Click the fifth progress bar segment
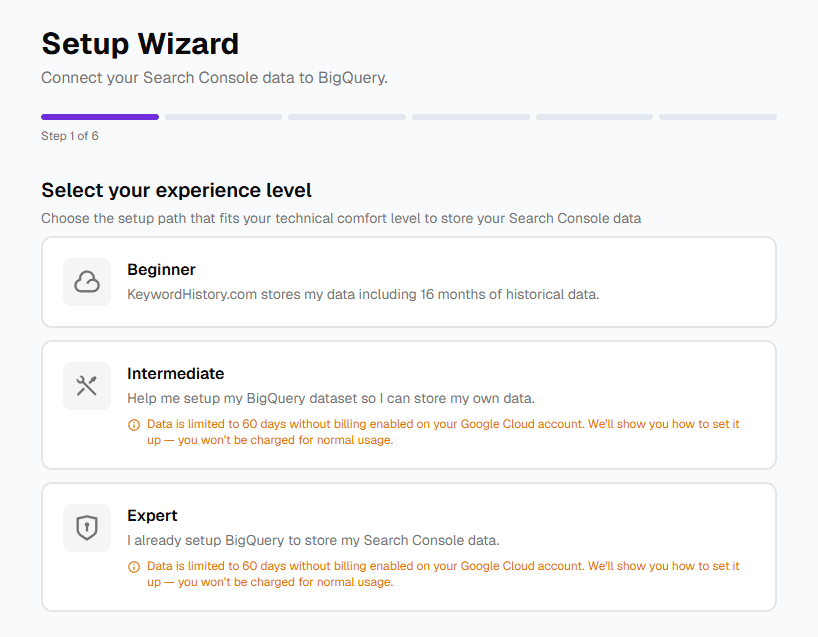Image resolution: width=818 pixels, height=637 pixels. coord(594,117)
